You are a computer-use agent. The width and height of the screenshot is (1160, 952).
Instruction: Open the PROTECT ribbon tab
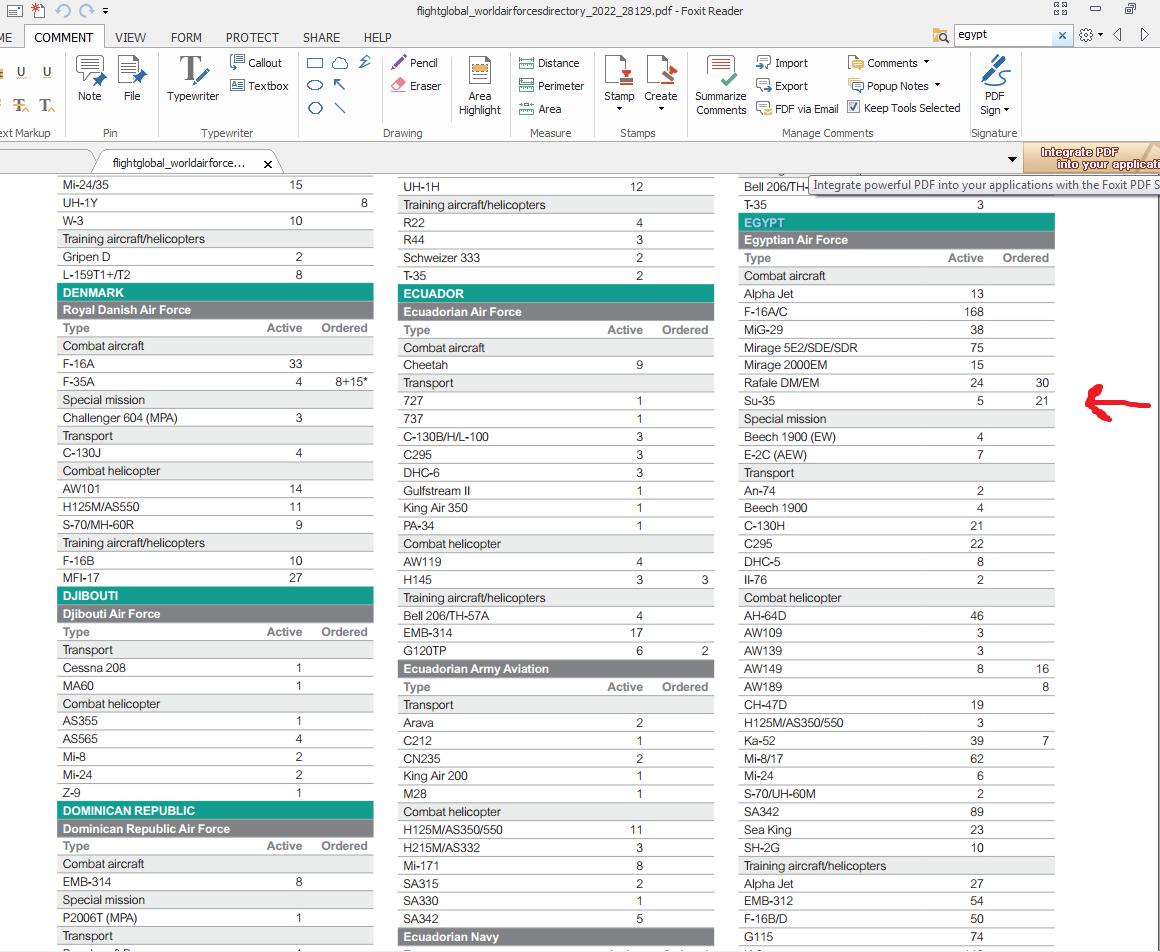(252, 38)
